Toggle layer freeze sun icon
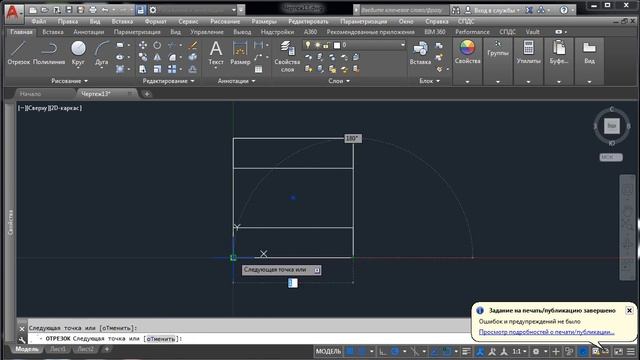640x360 pixels. coord(317,45)
